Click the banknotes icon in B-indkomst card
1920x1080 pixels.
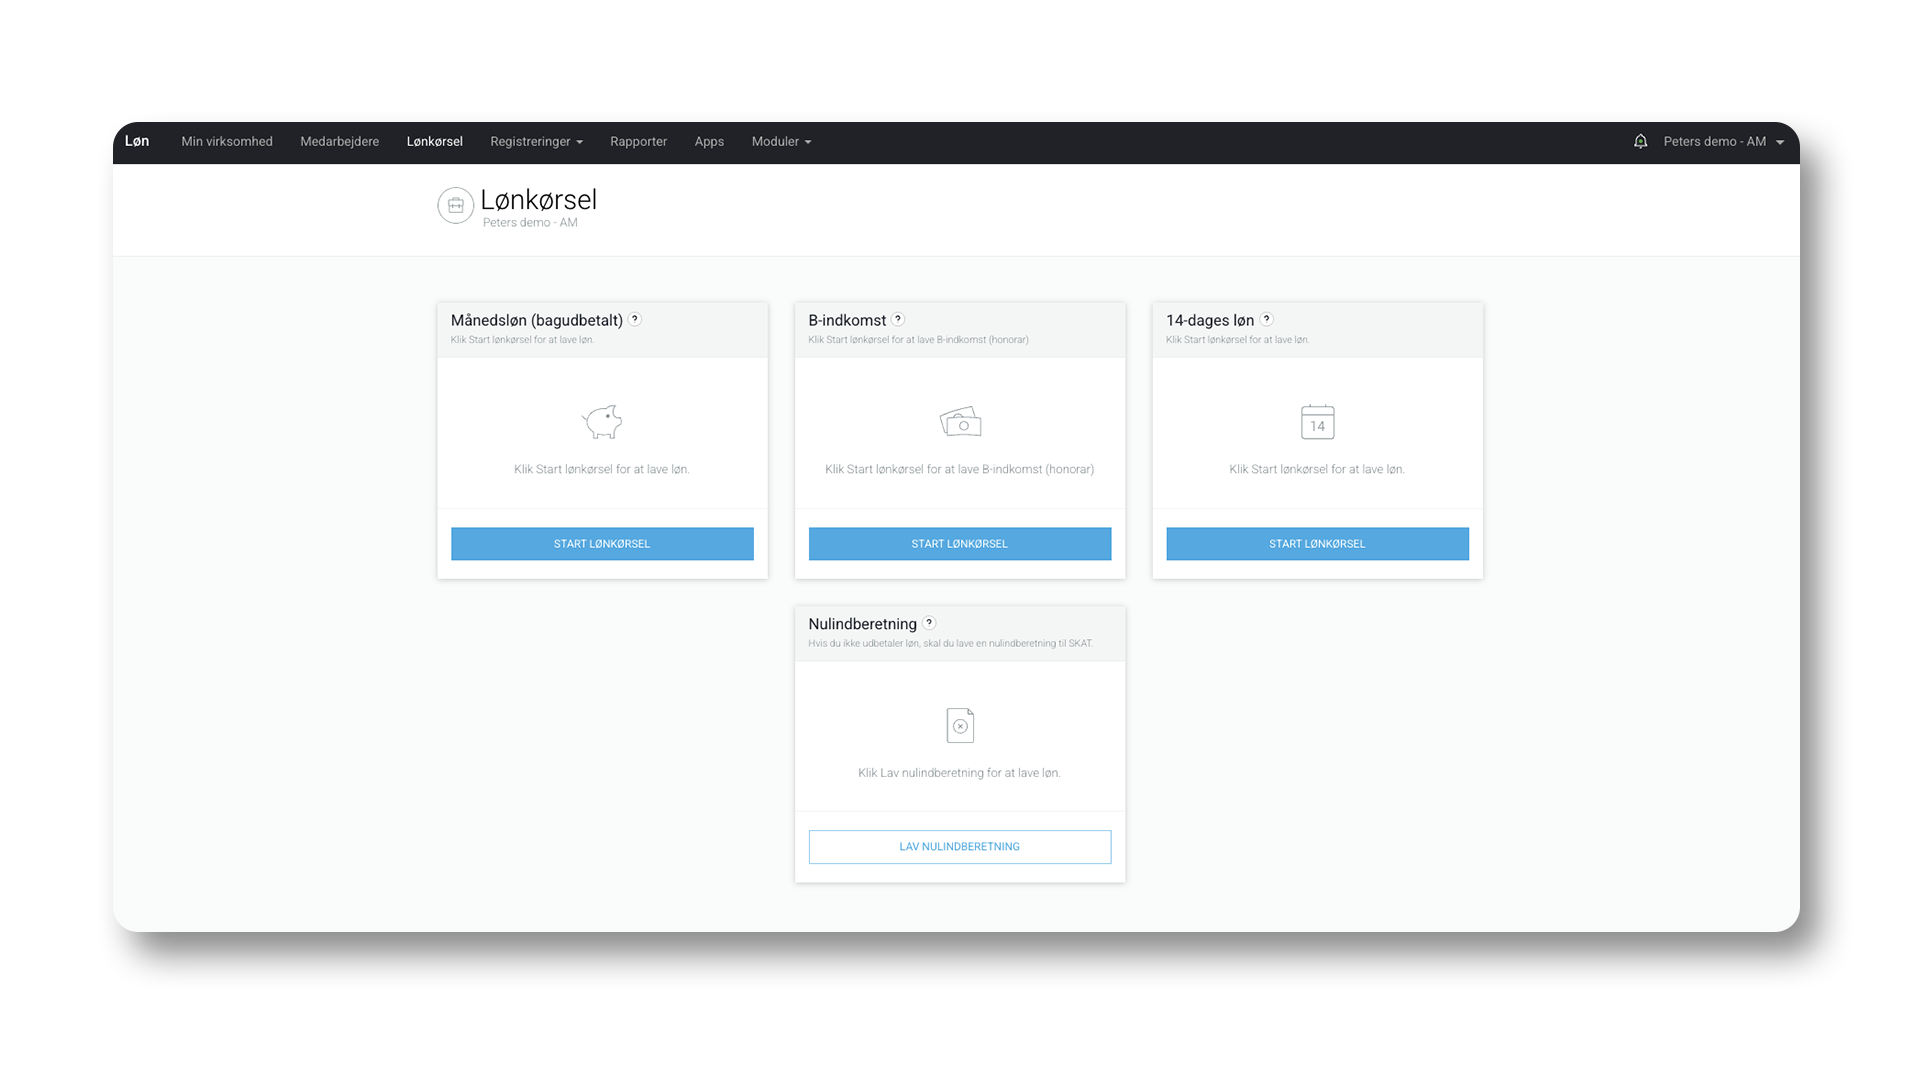tap(960, 422)
